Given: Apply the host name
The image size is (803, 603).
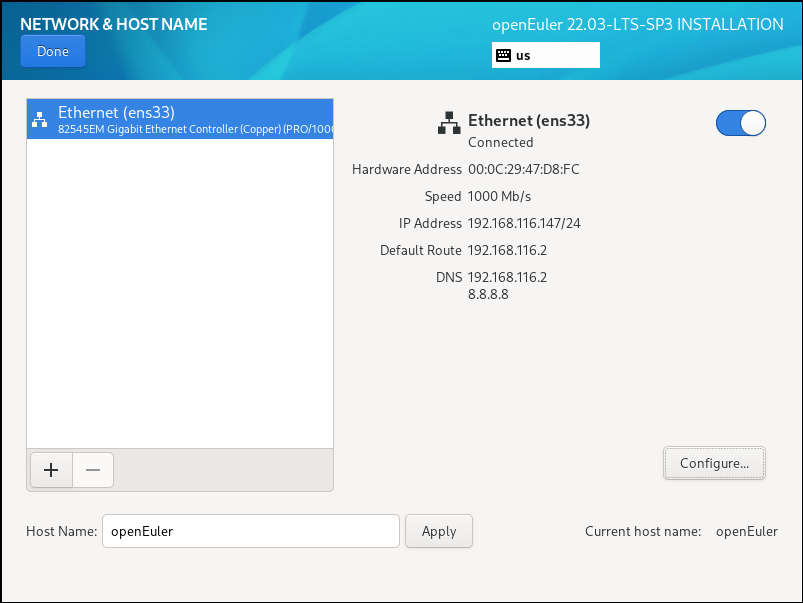Looking at the screenshot, I should click(x=439, y=531).
